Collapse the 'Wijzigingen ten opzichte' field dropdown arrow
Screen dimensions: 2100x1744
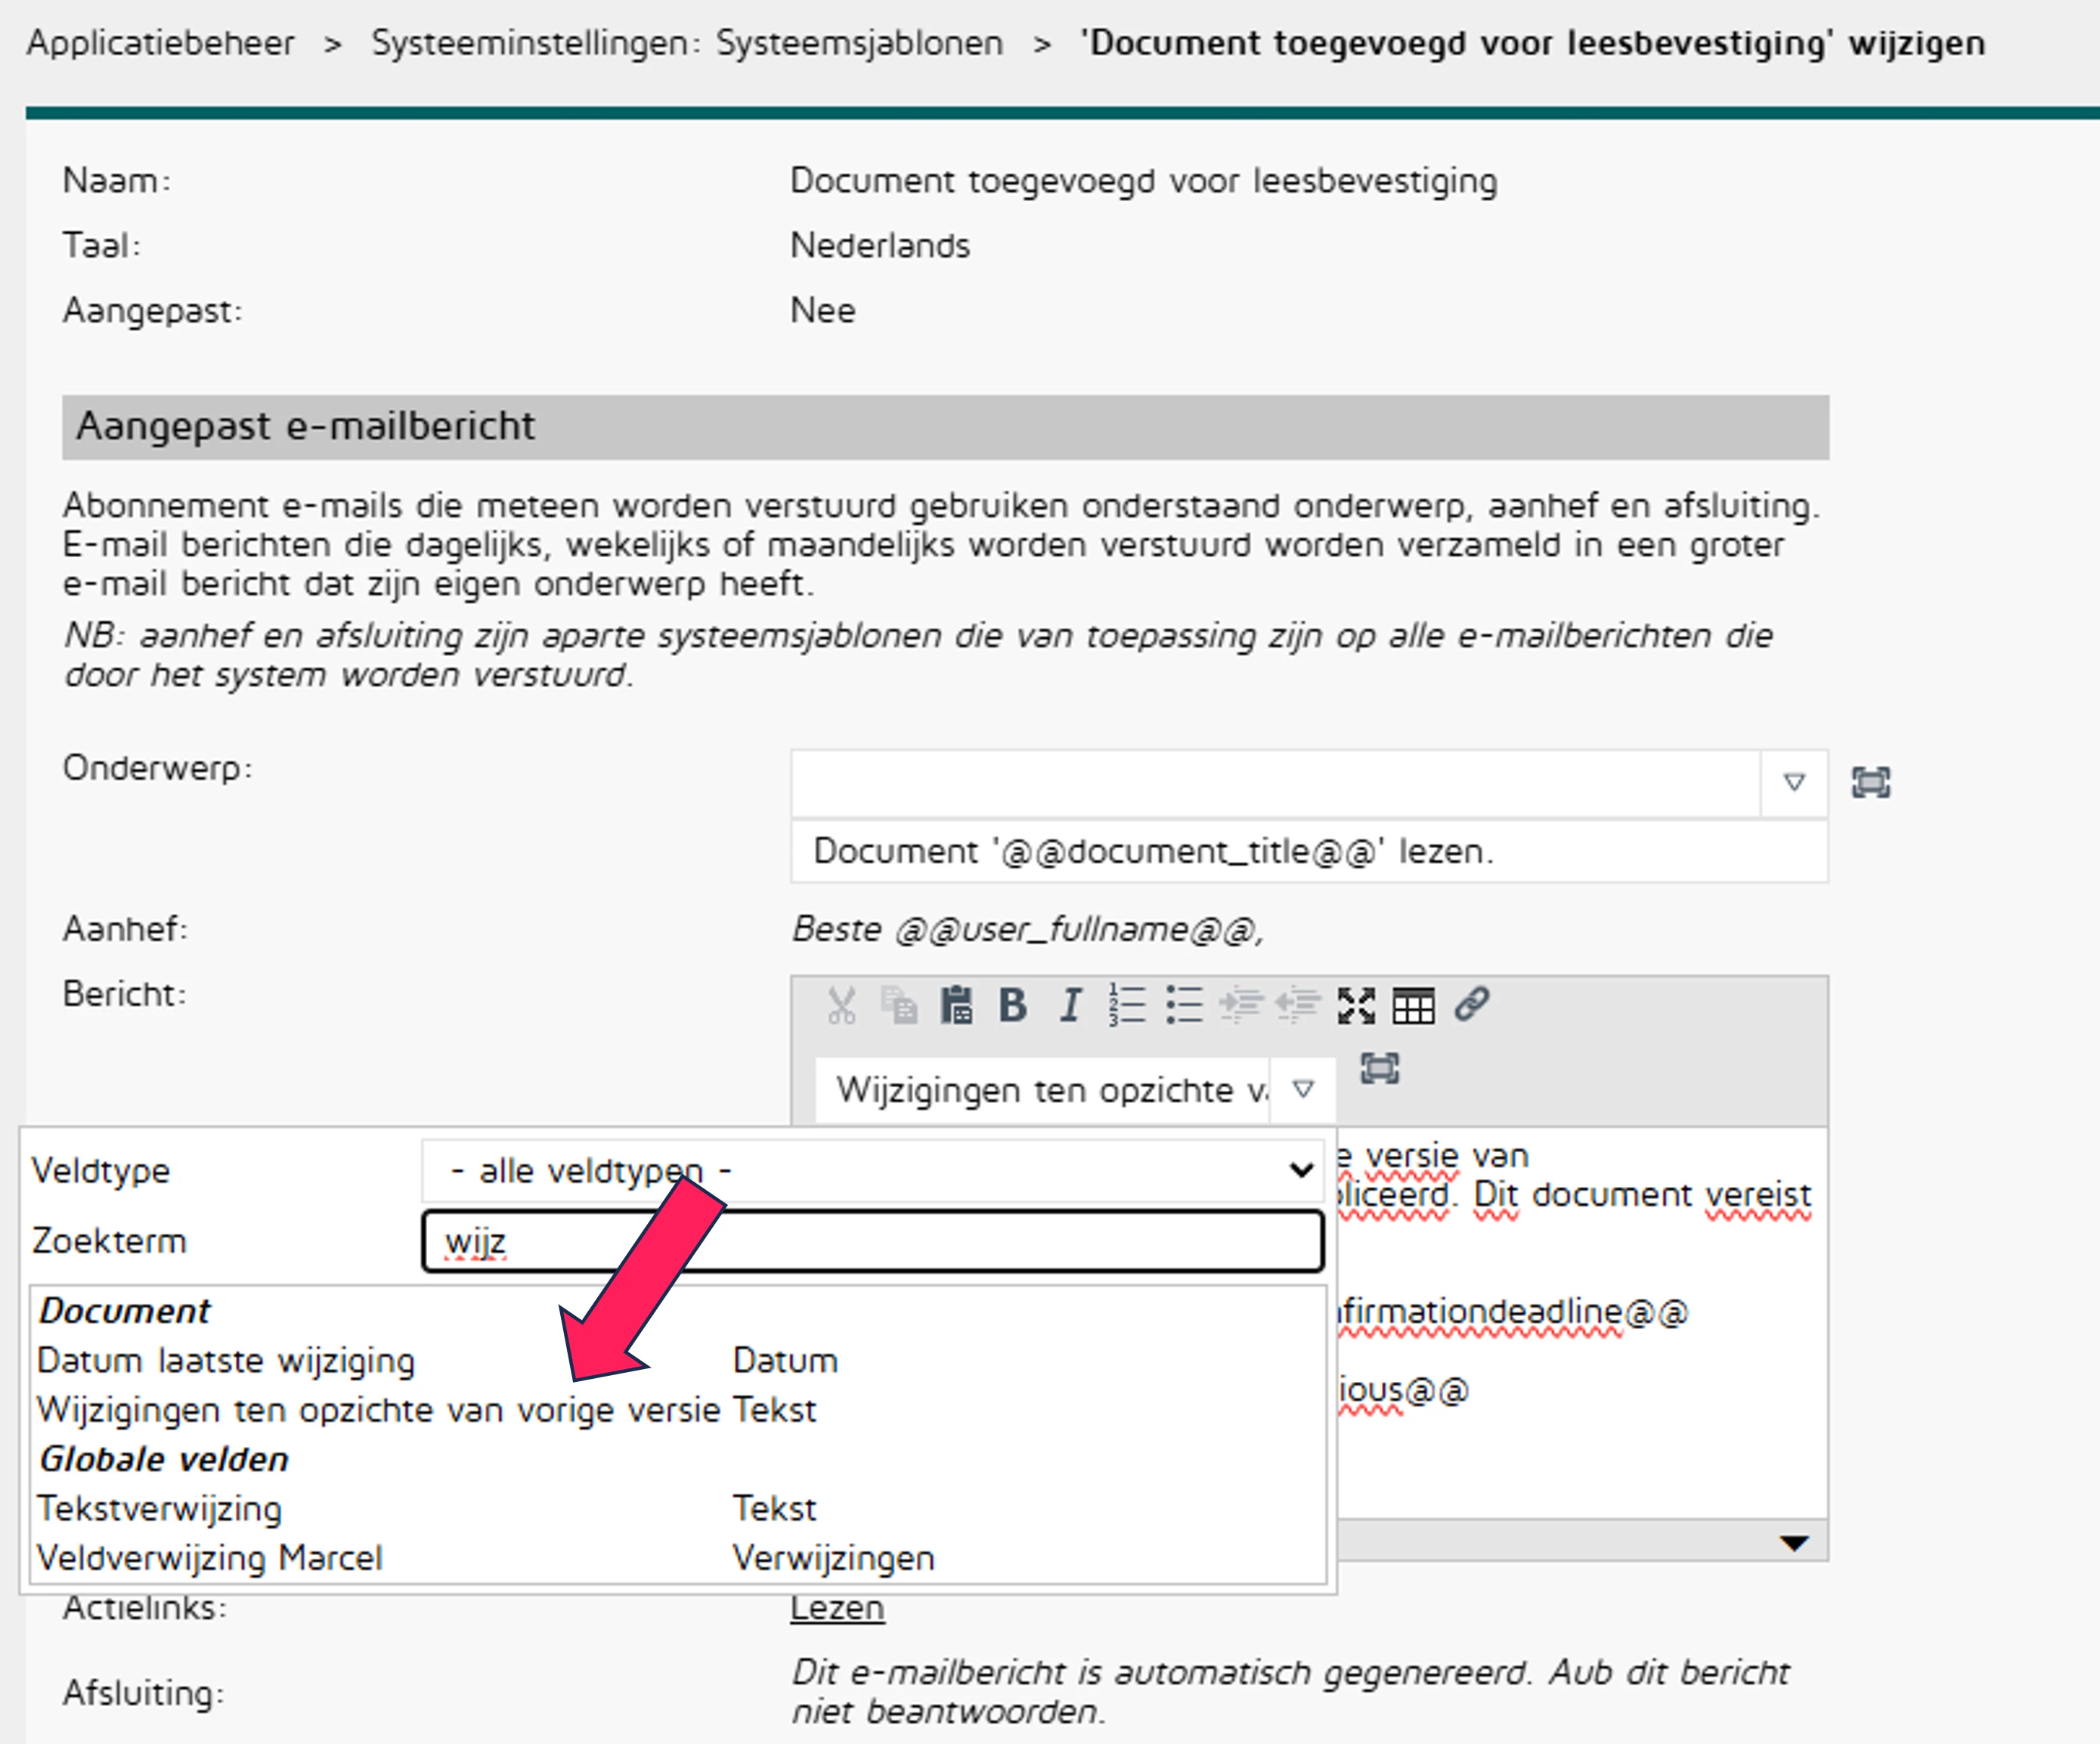(x=1302, y=1089)
